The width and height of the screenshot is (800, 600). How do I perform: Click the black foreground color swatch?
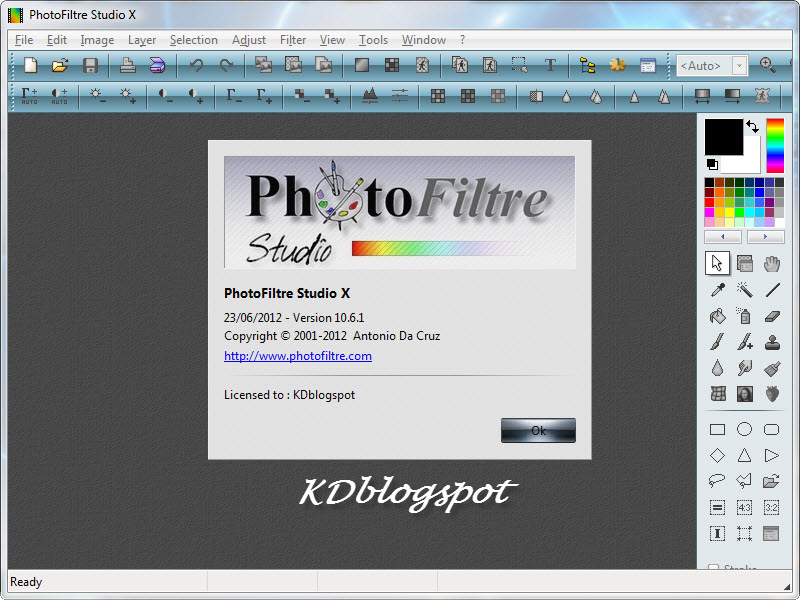[x=723, y=137]
